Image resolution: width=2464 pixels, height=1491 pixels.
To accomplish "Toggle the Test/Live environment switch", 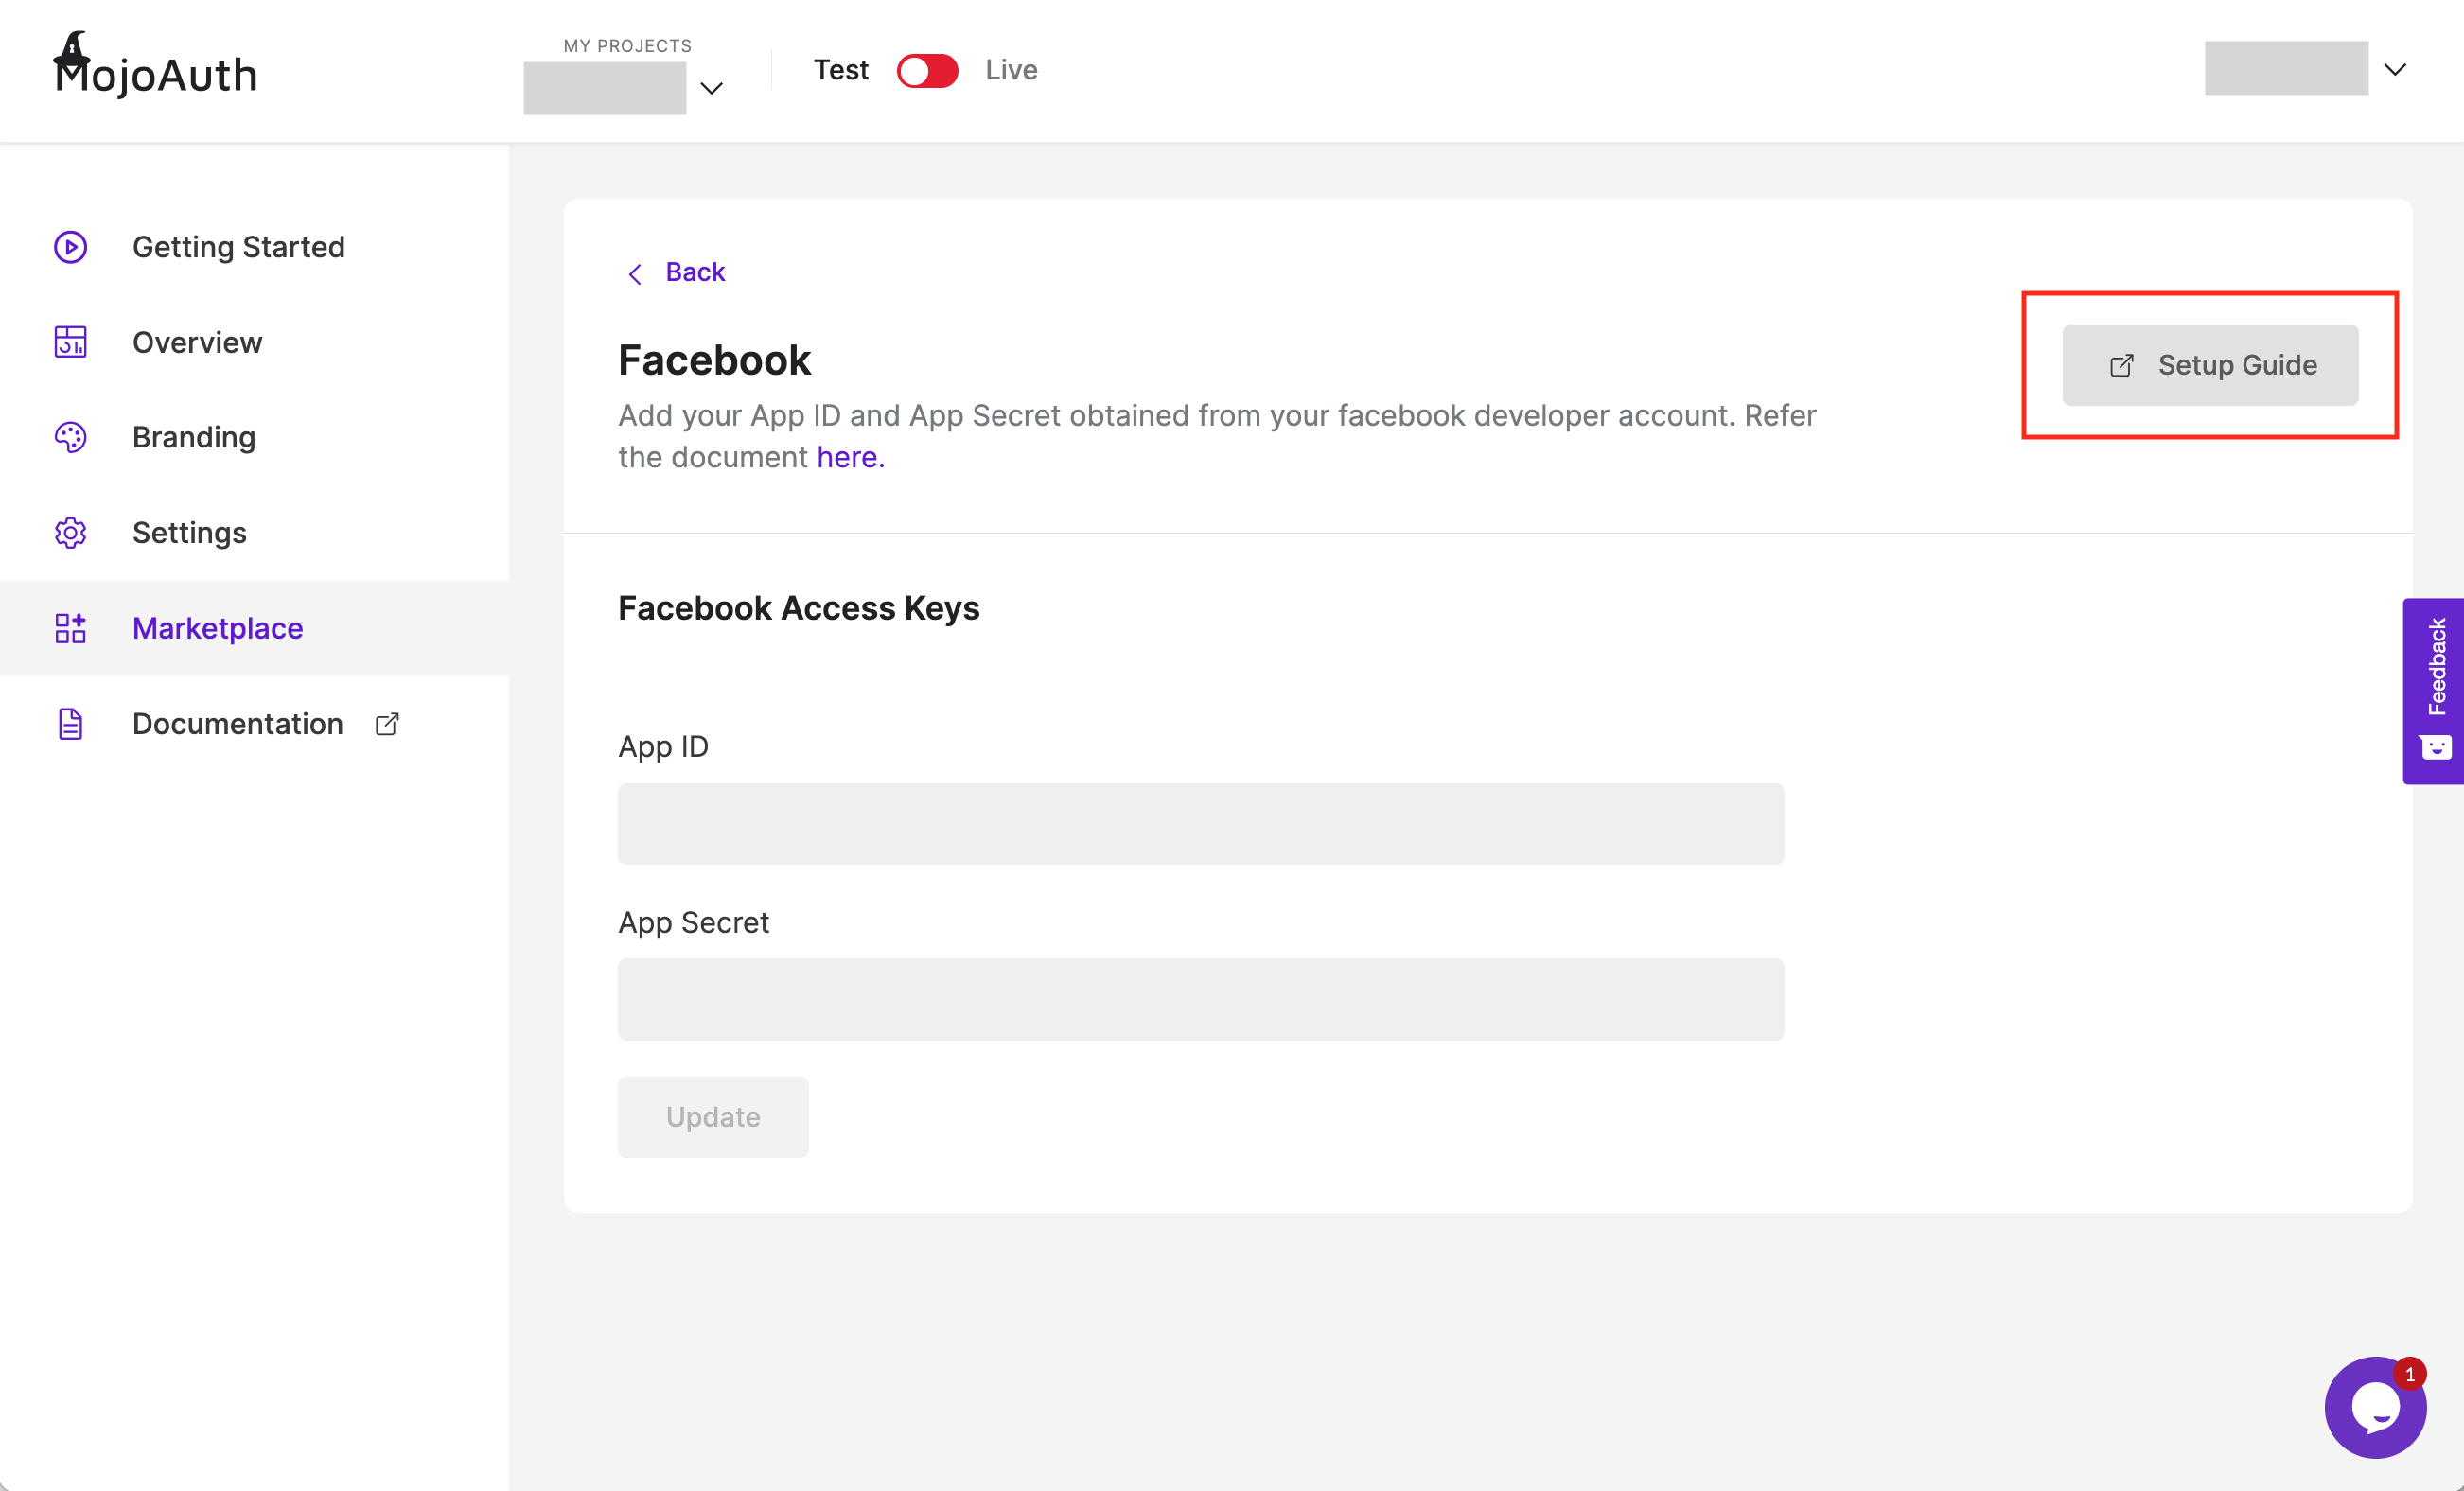I will coord(927,71).
